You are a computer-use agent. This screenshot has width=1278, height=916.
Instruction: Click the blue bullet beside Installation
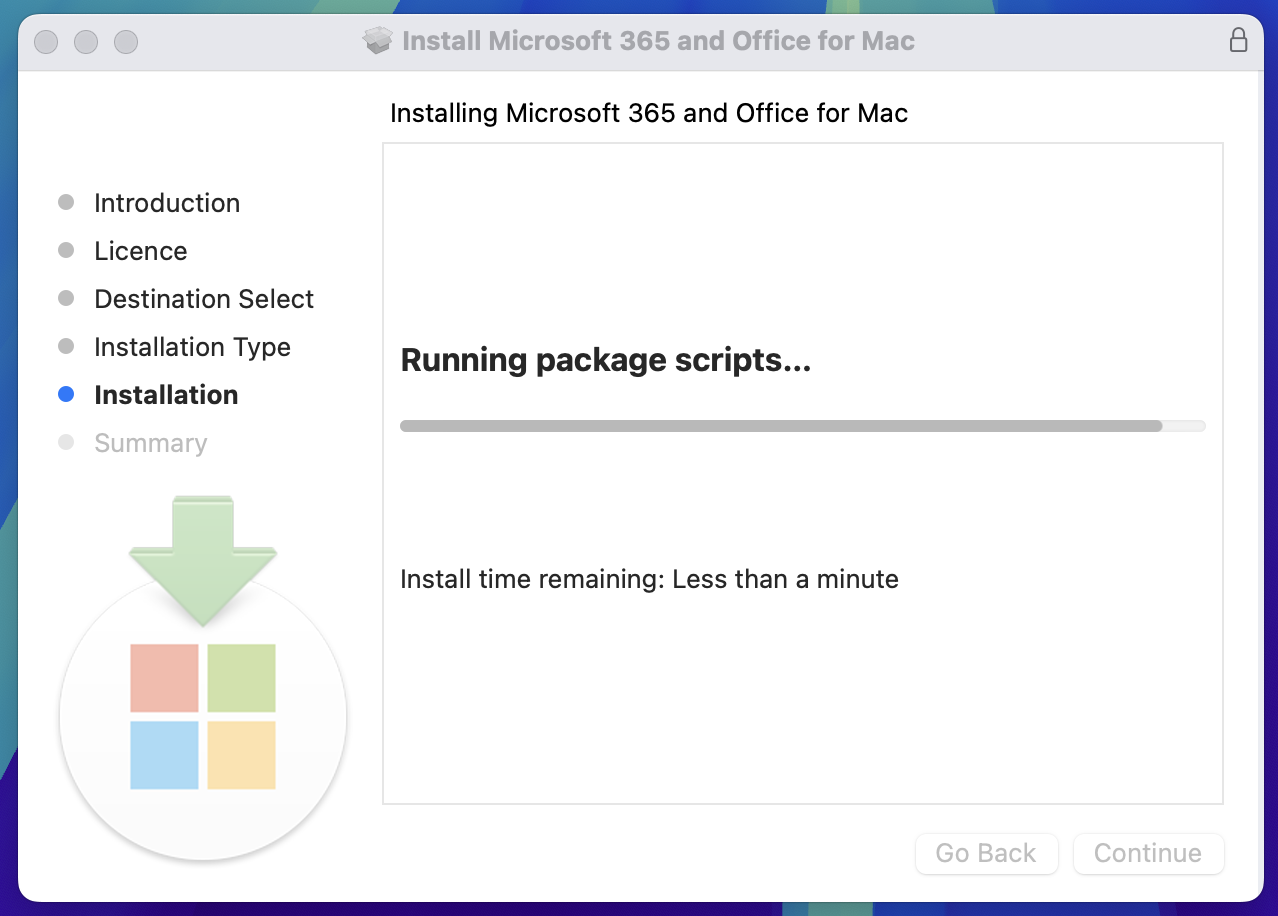66,395
